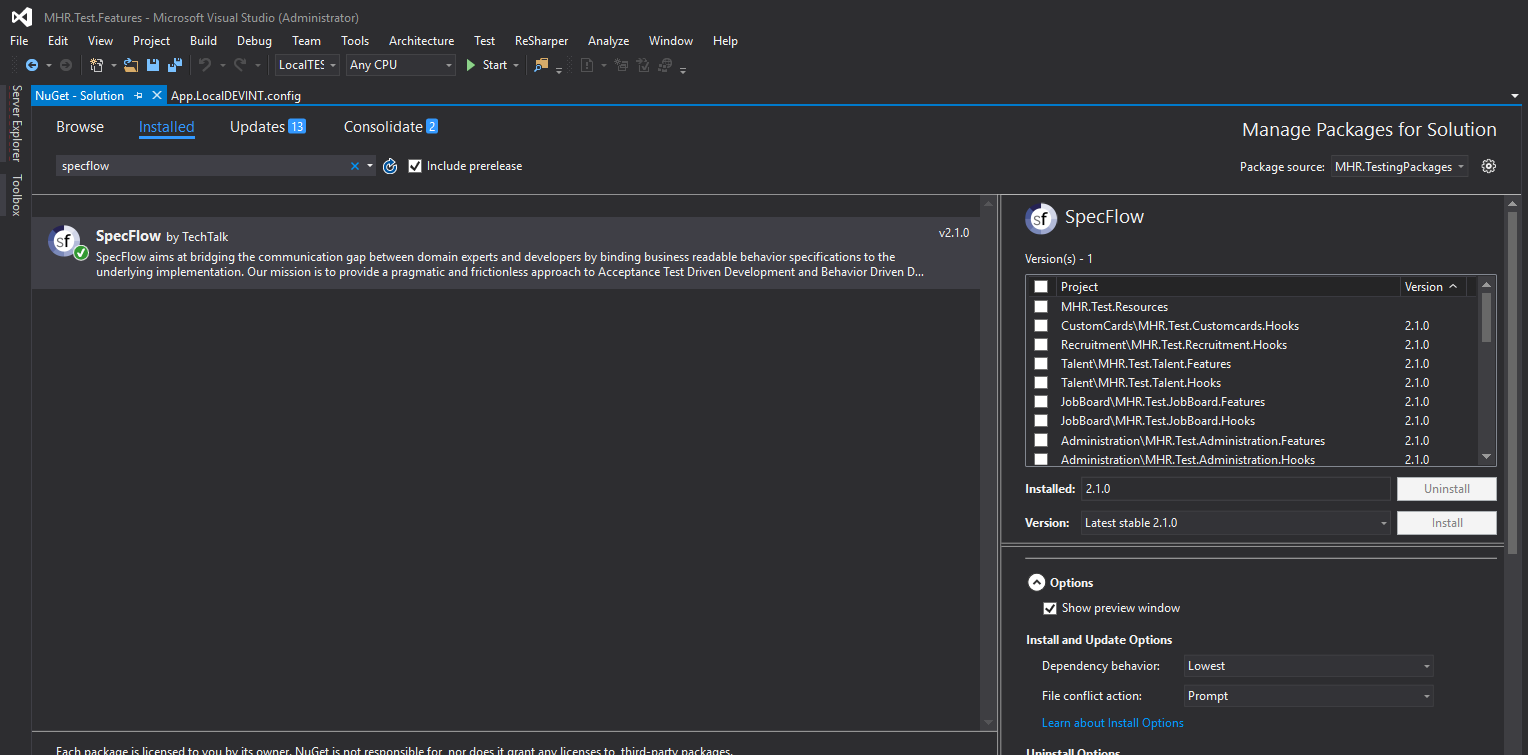Check the MHR.Test.Resources project checkbox
The width and height of the screenshot is (1528, 755).
point(1041,307)
